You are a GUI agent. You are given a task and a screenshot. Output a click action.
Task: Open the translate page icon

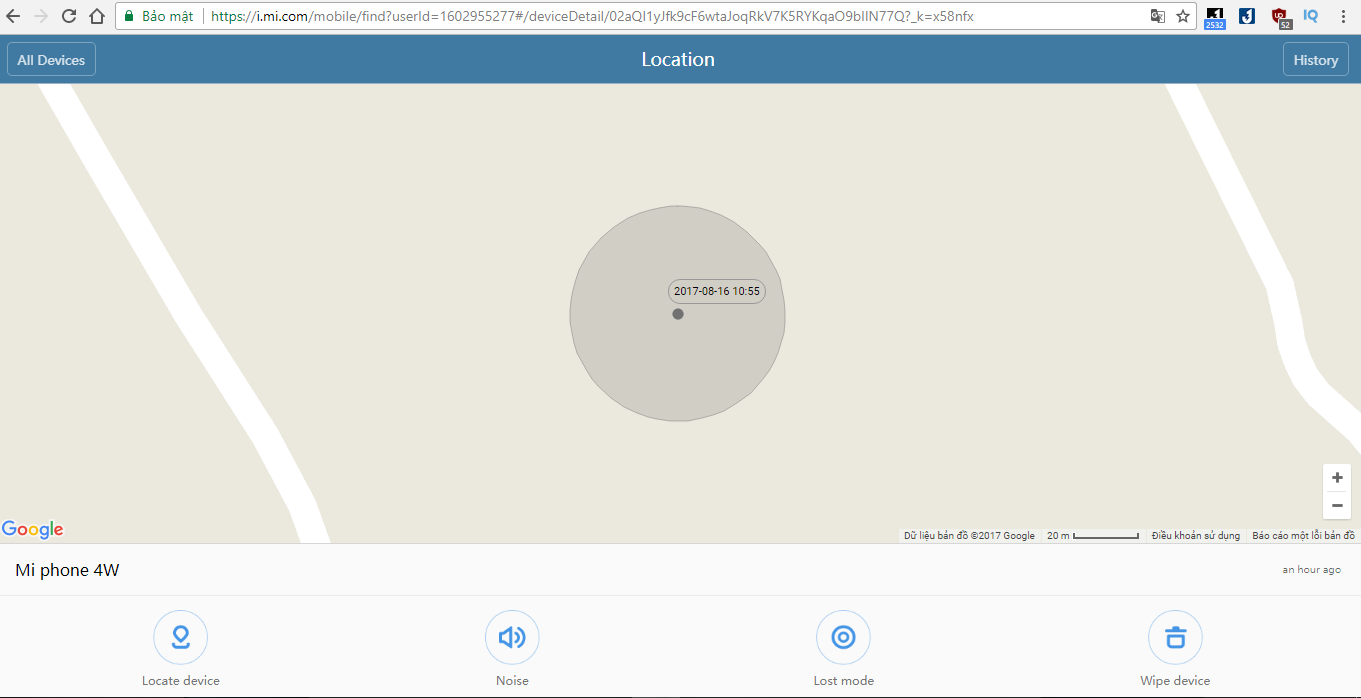(1158, 16)
